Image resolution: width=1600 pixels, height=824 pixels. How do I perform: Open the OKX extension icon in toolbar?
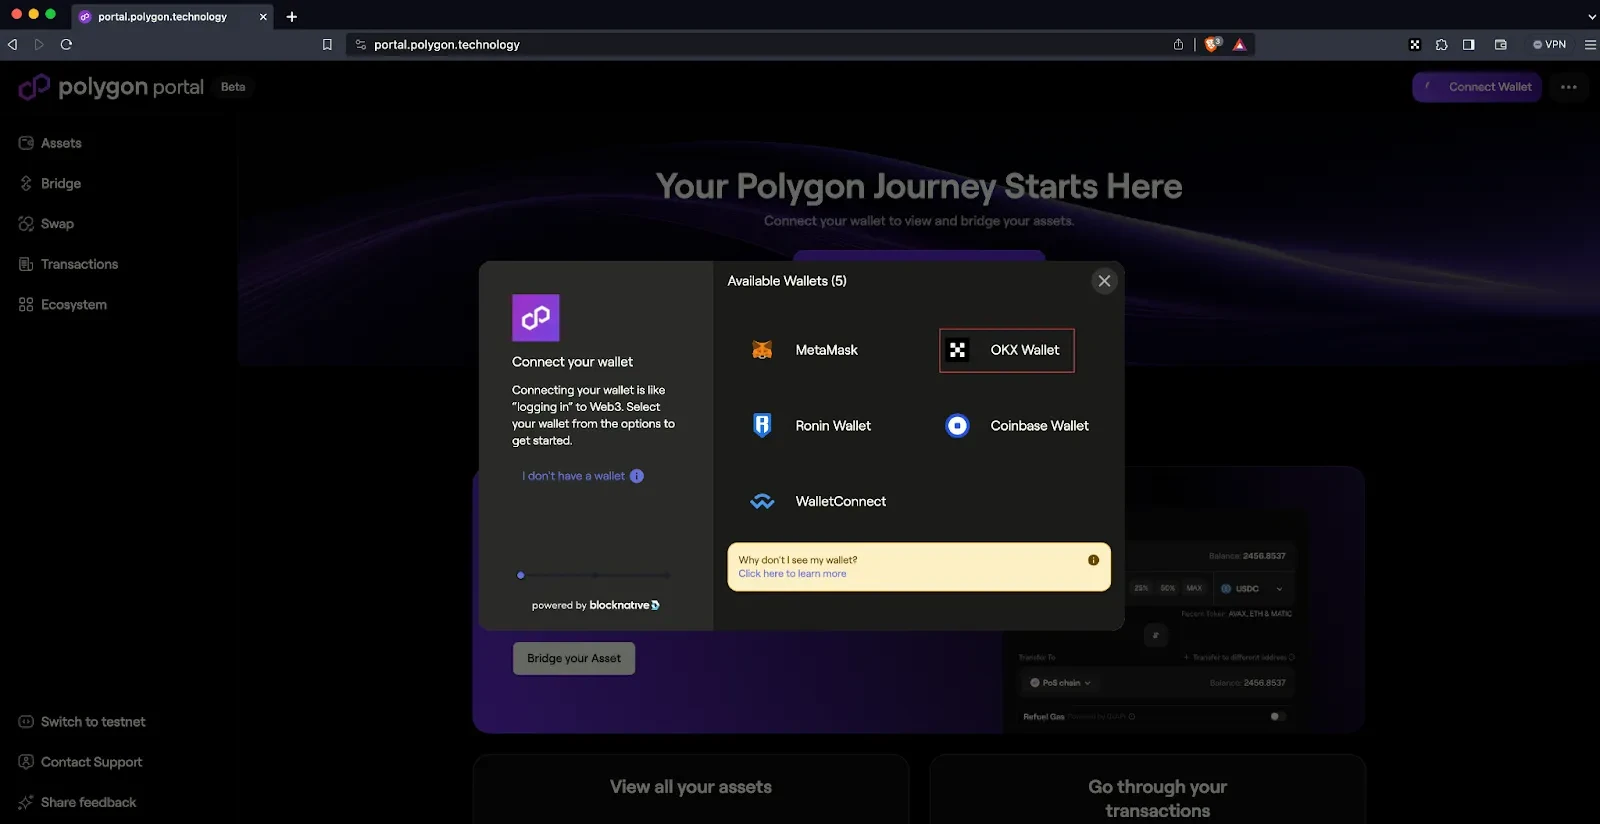tap(1414, 44)
